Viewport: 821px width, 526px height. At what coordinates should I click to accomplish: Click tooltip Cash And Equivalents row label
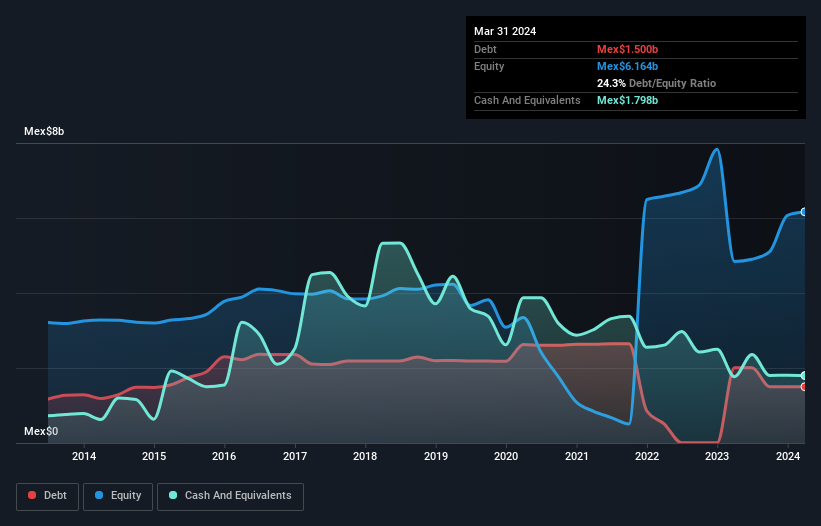(x=527, y=100)
